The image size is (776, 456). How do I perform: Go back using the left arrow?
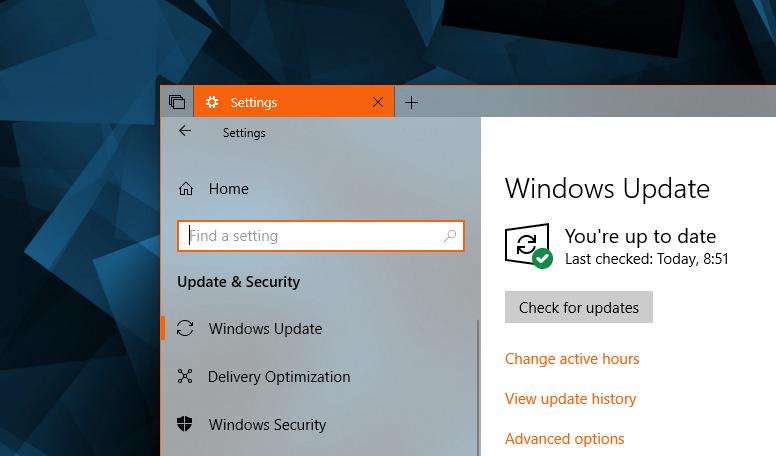click(185, 131)
